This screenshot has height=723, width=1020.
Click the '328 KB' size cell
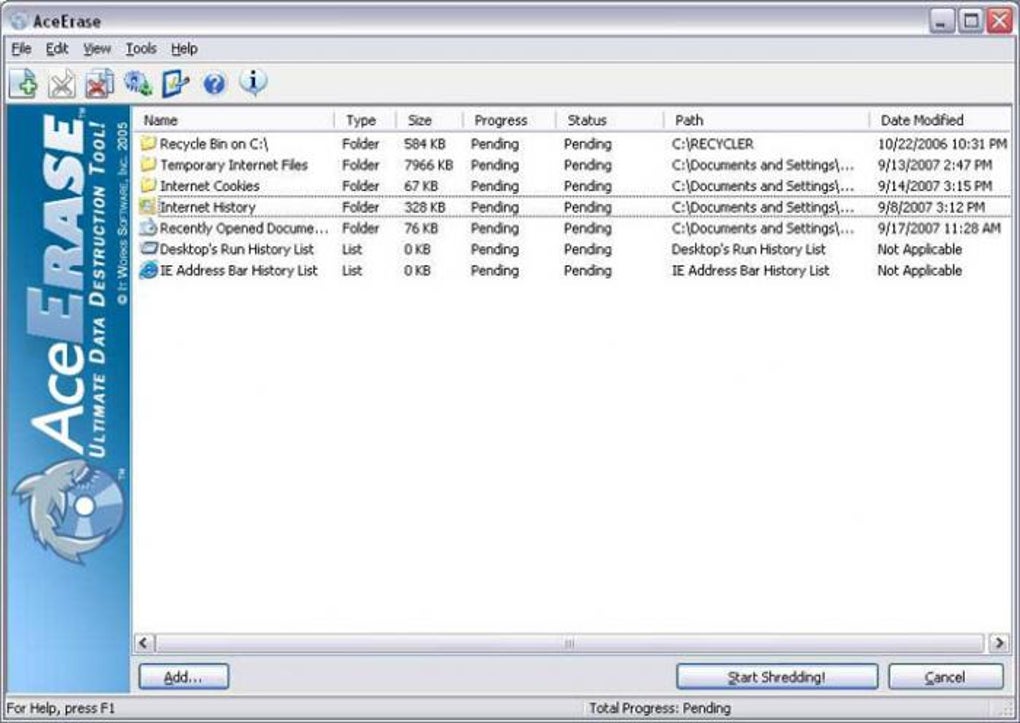(424, 207)
